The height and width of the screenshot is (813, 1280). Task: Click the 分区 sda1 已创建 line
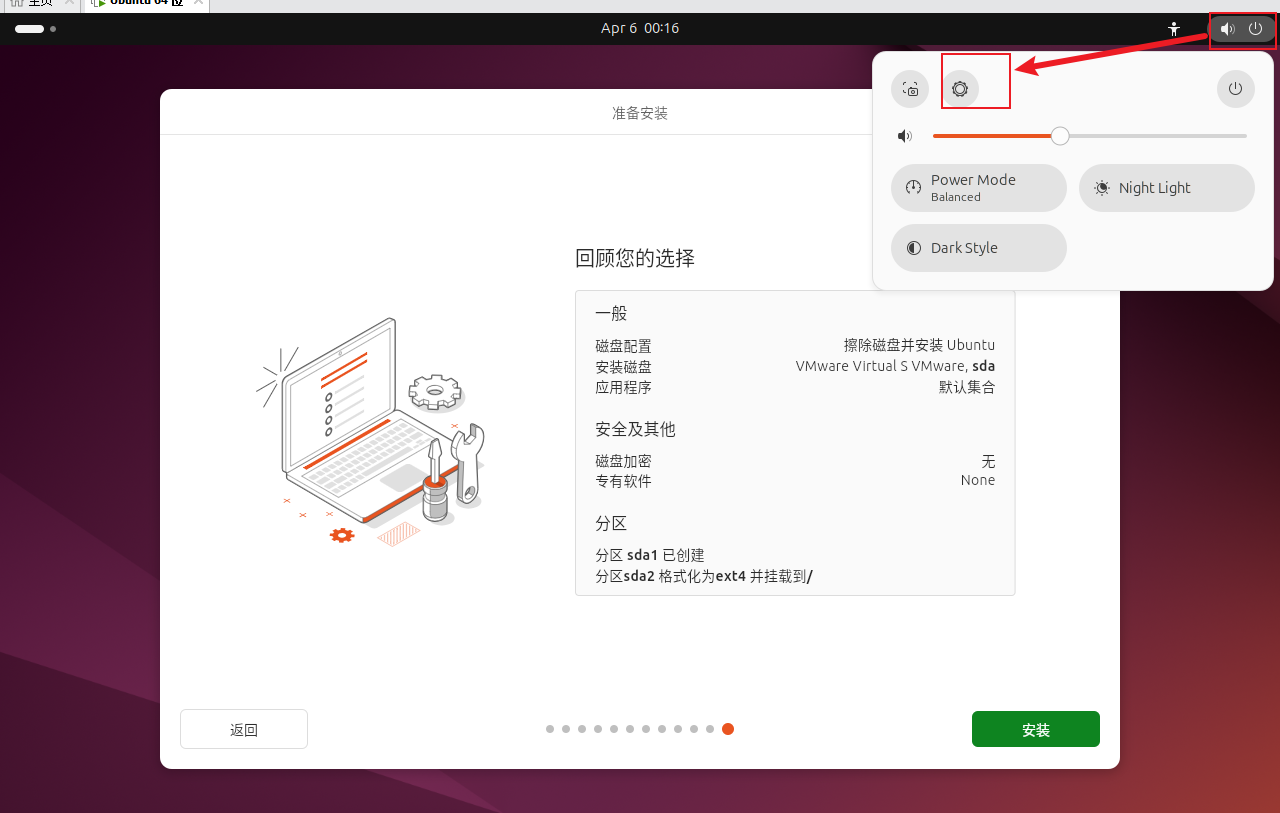click(x=650, y=556)
